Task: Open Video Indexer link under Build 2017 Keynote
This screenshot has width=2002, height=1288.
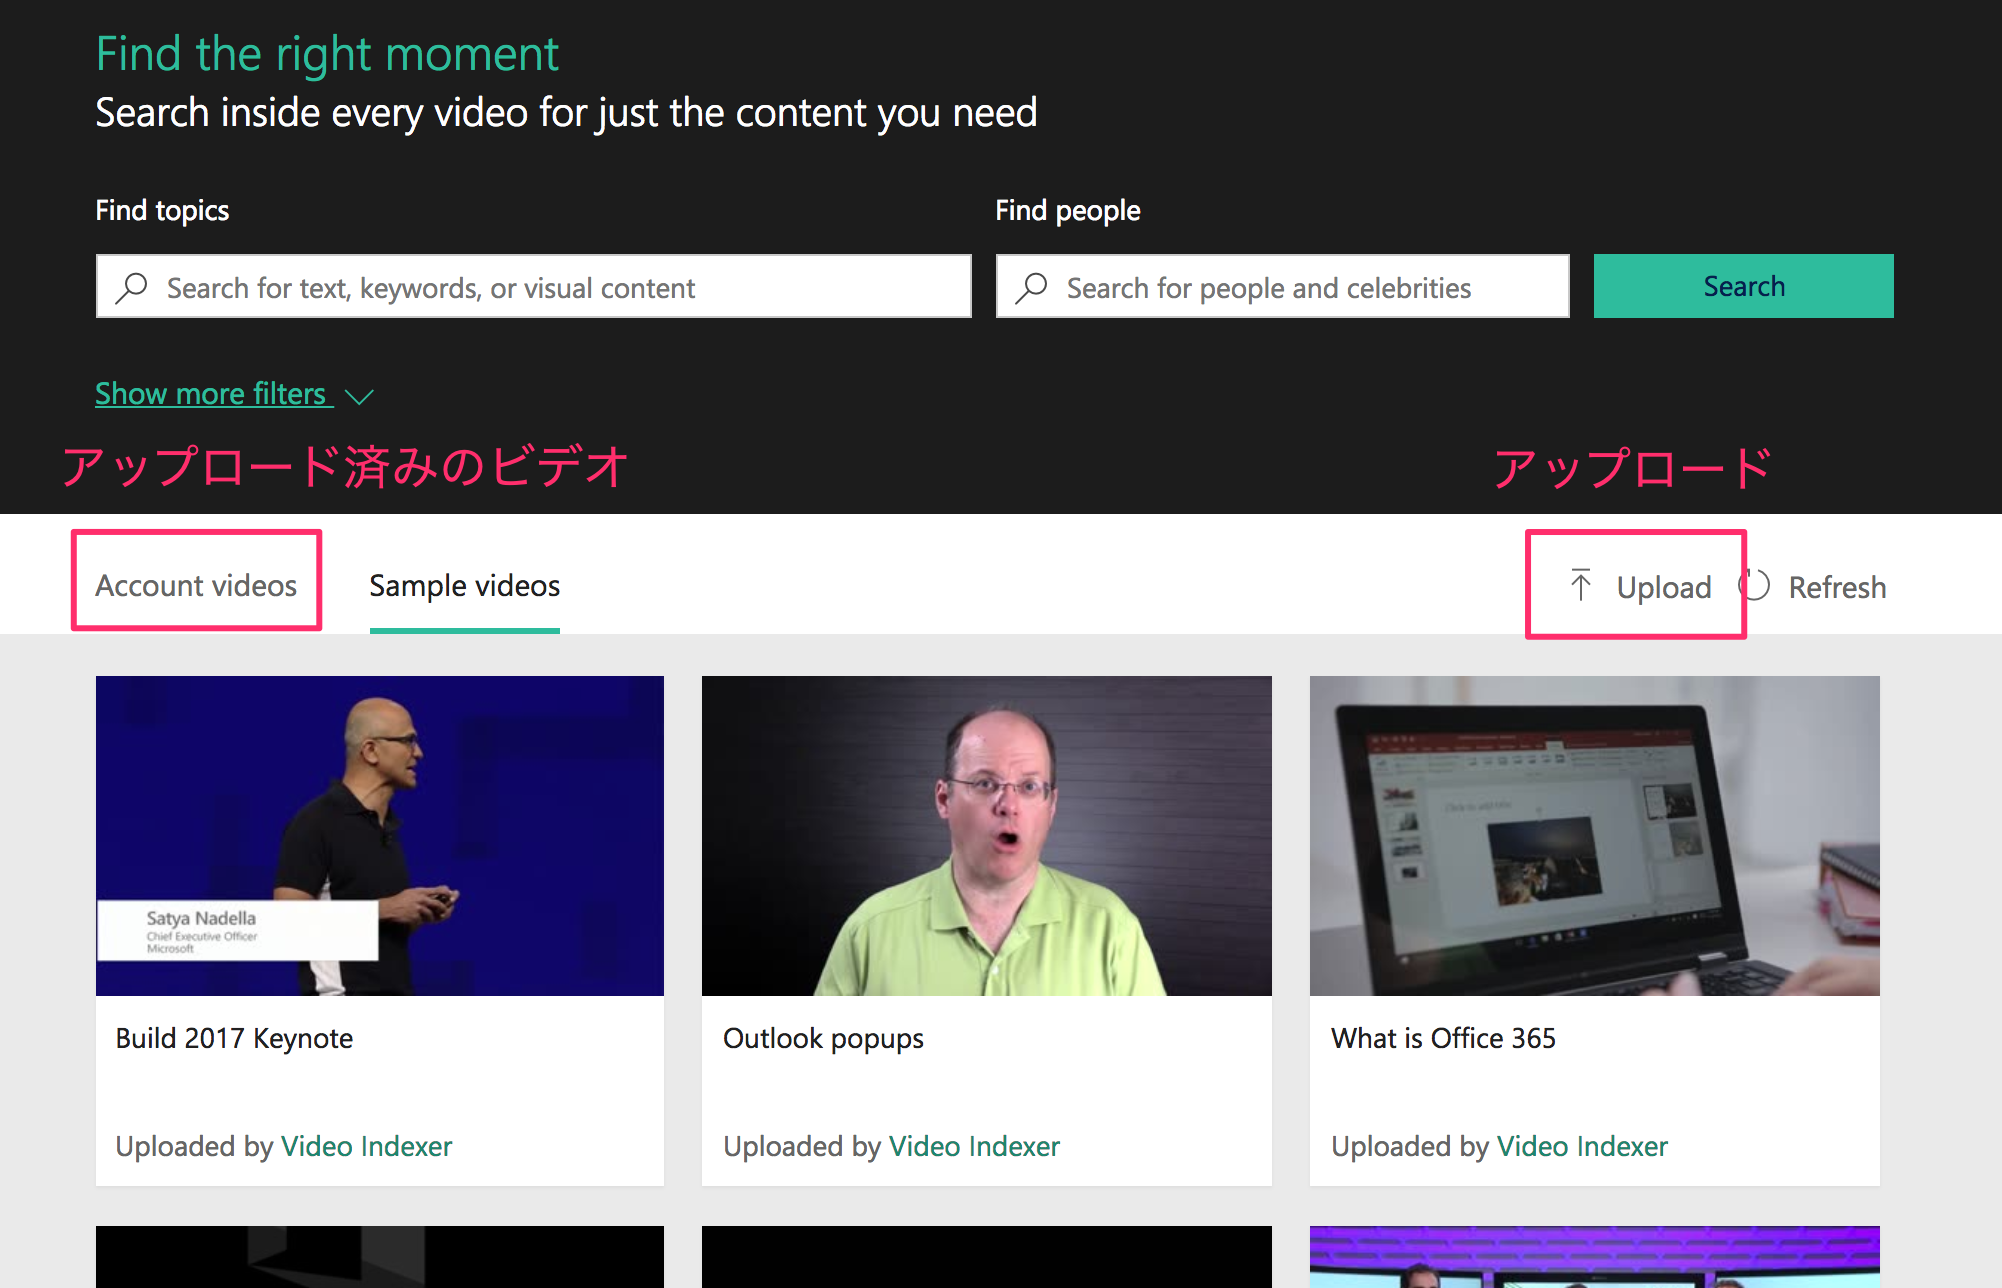Action: [x=367, y=1146]
